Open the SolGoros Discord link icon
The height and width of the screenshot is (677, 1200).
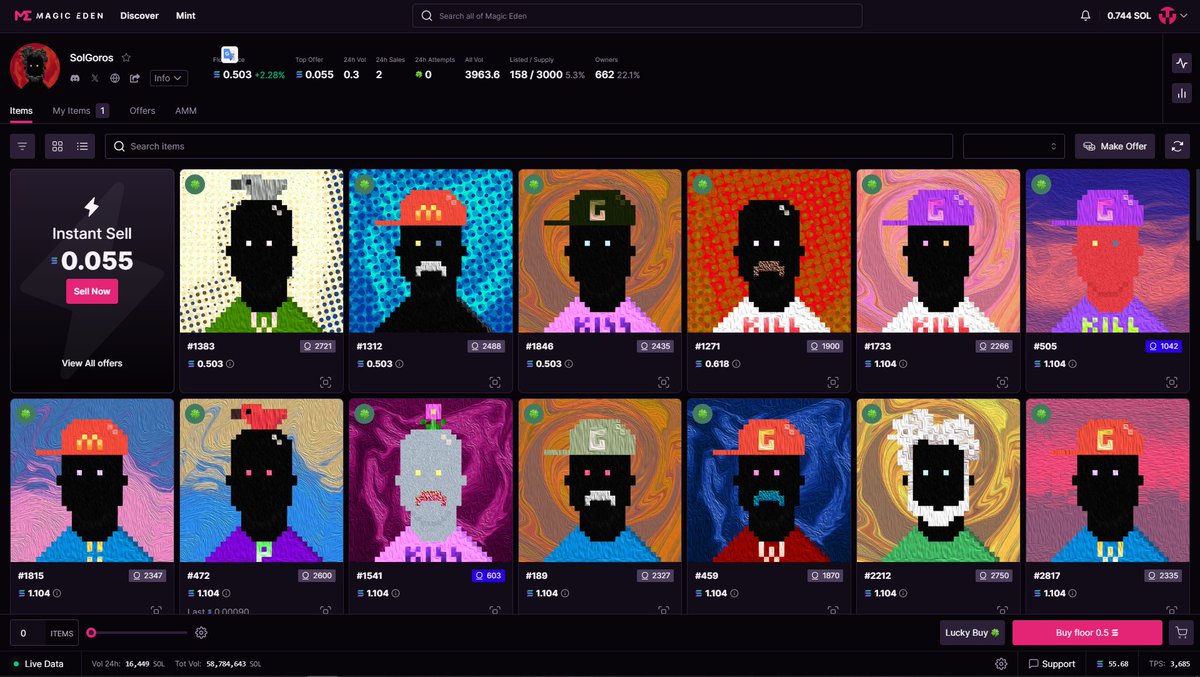pyautogui.click(x=76, y=78)
